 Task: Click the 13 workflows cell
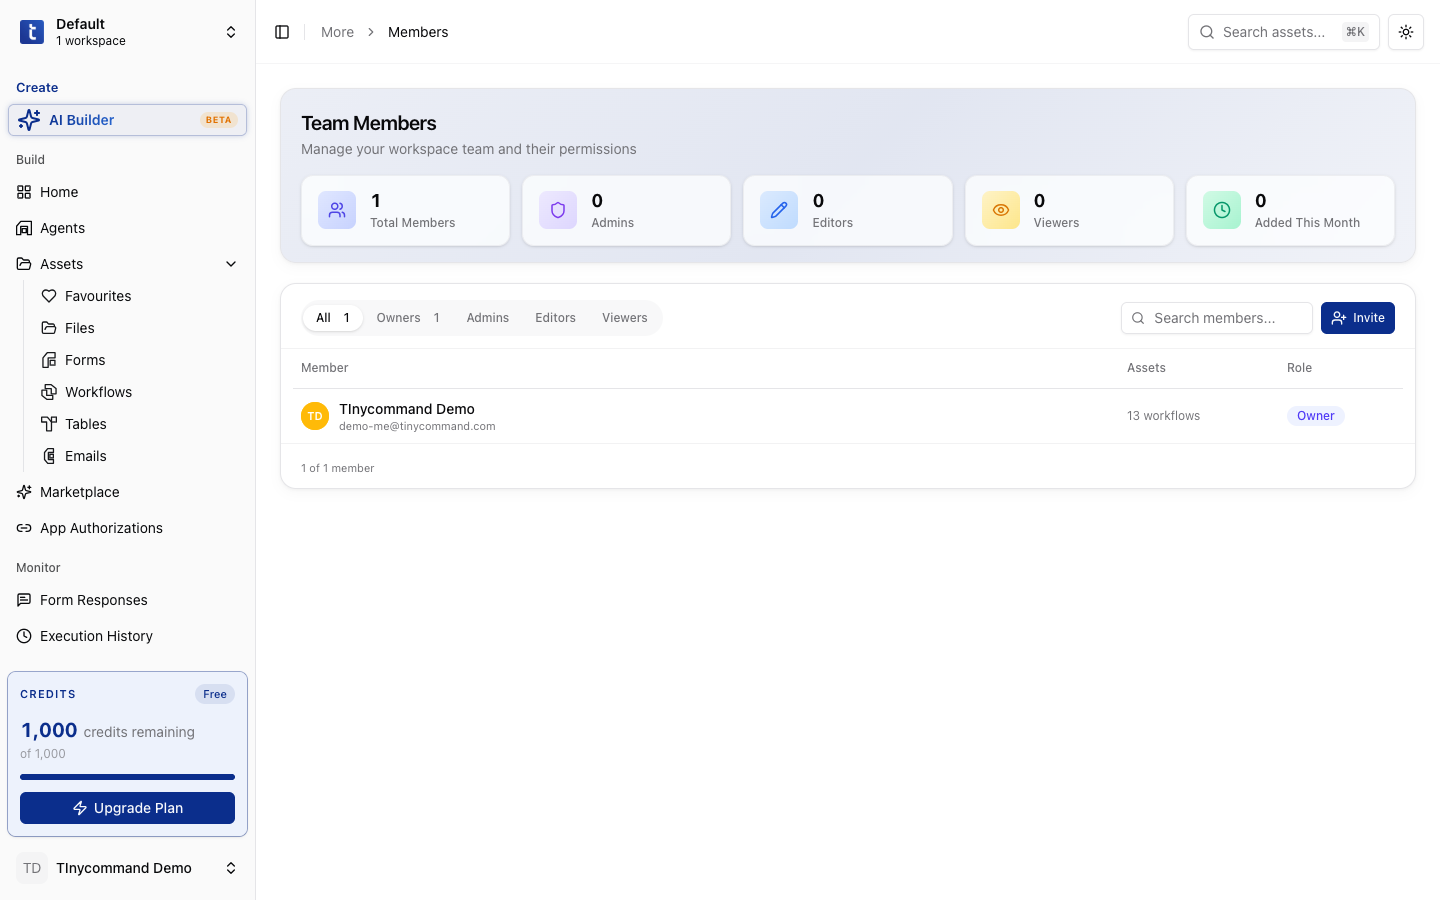coord(1163,416)
